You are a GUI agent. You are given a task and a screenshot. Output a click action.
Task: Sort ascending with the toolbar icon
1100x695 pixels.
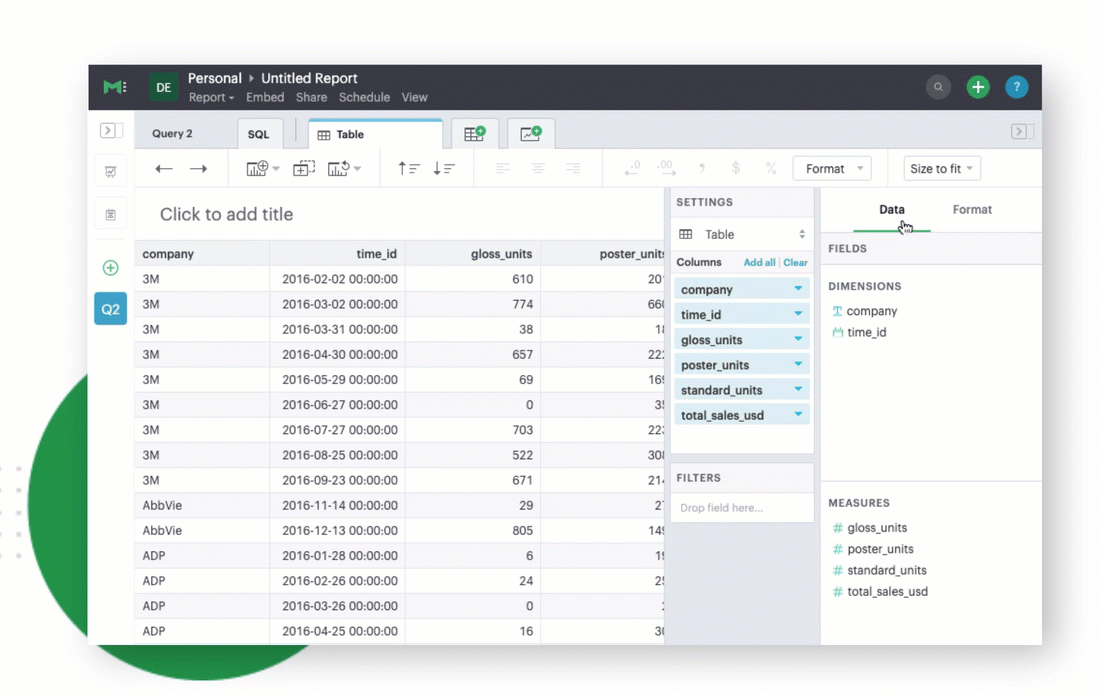pos(409,168)
